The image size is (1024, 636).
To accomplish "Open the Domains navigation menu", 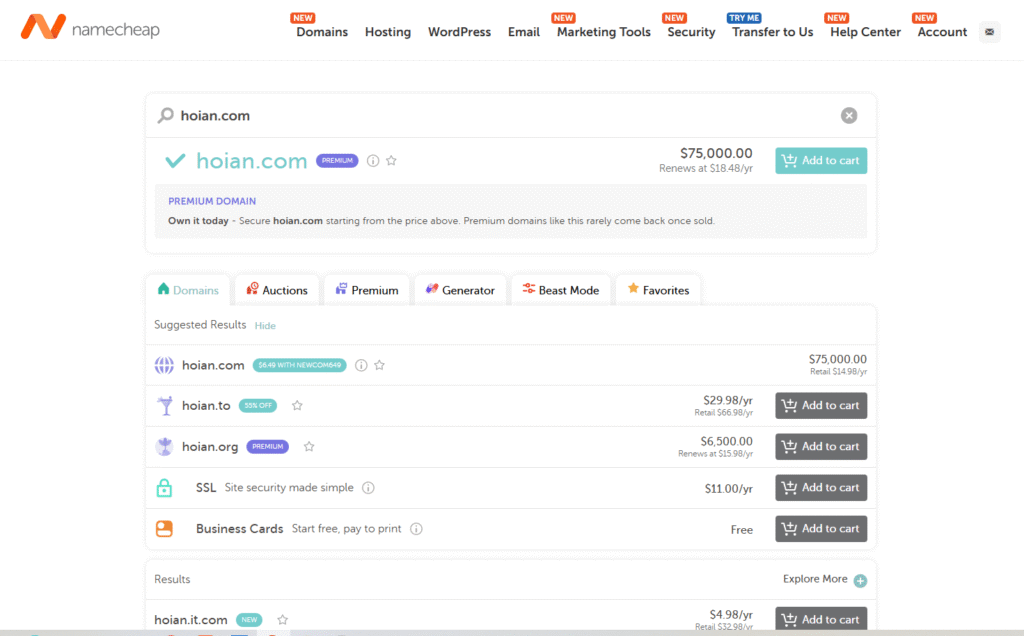I will pyautogui.click(x=322, y=32).
